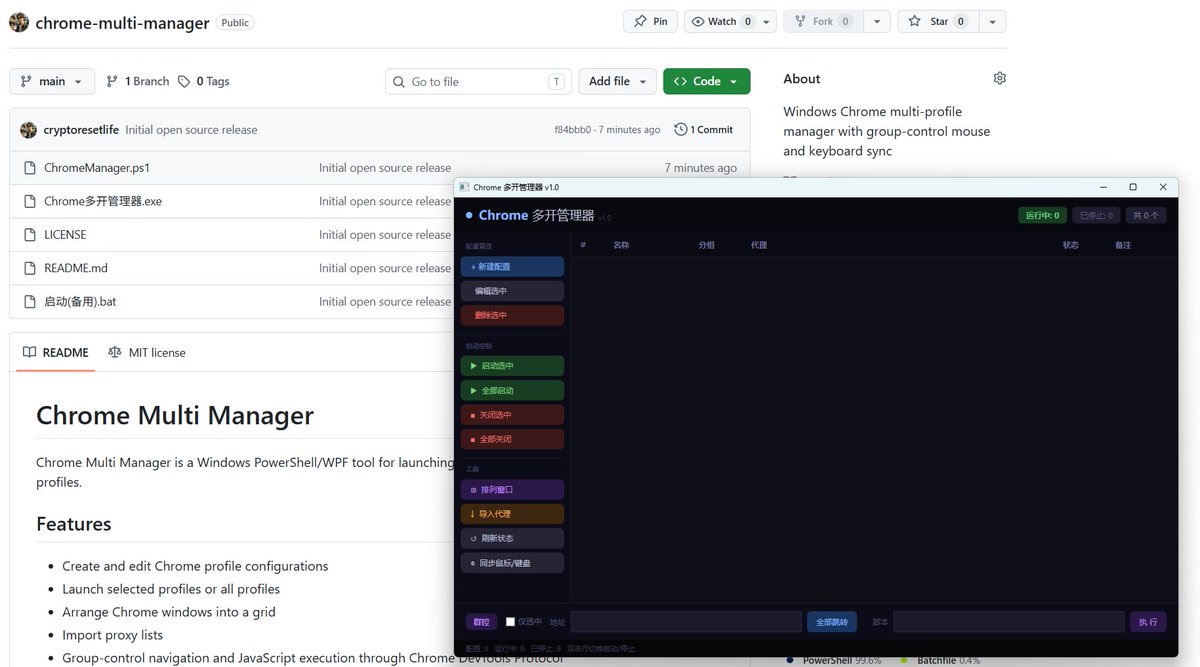The image size is (1200, 667).
Task: Click the 状态 column header
Action: click(x=1071, y=245)
